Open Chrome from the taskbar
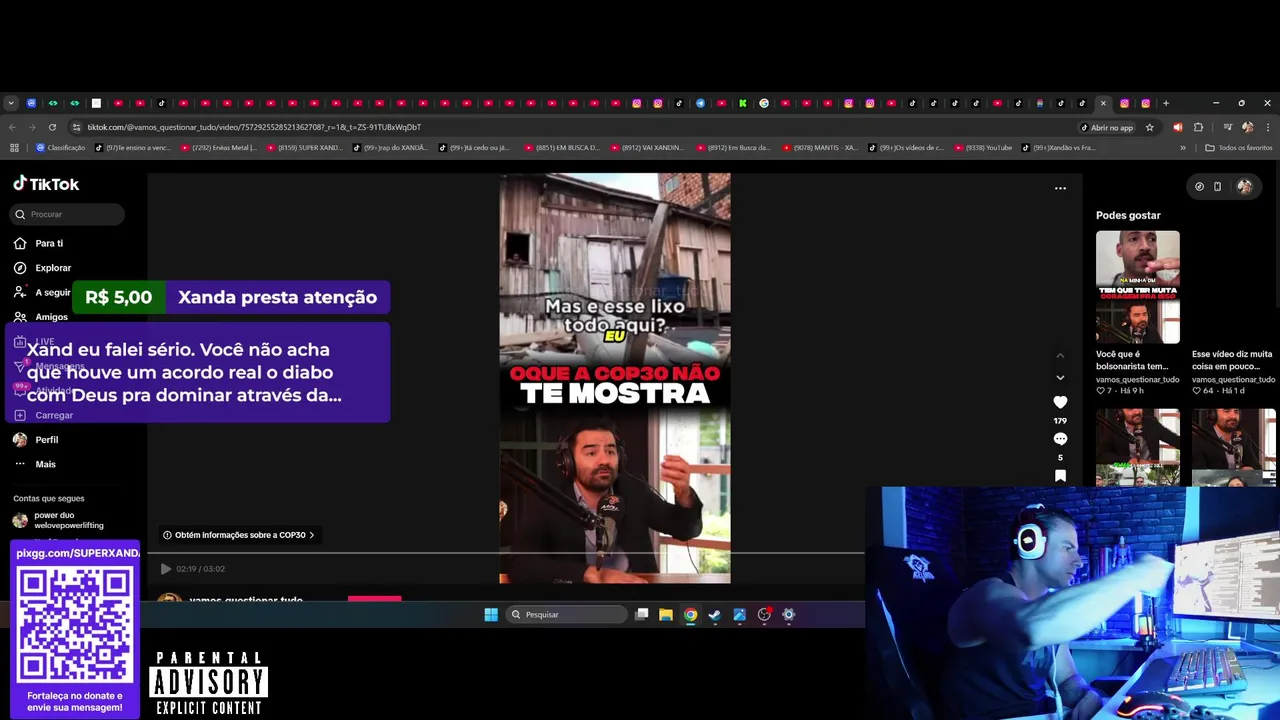 click(690, 615)
